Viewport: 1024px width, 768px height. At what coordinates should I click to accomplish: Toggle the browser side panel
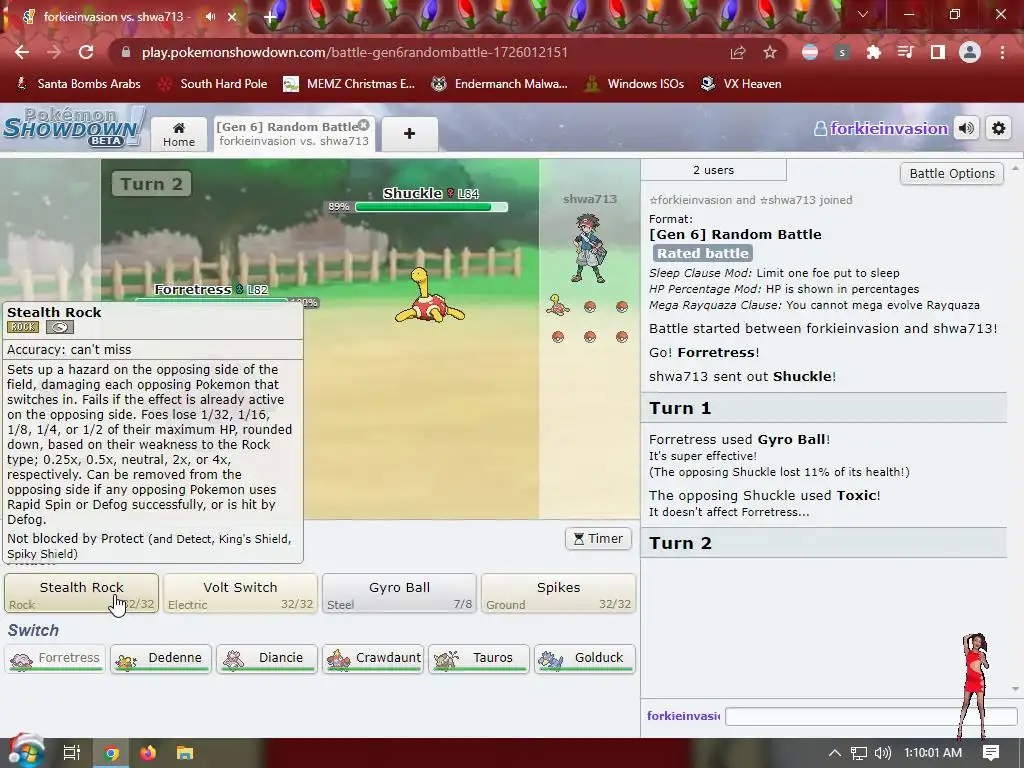coord(938,52)
